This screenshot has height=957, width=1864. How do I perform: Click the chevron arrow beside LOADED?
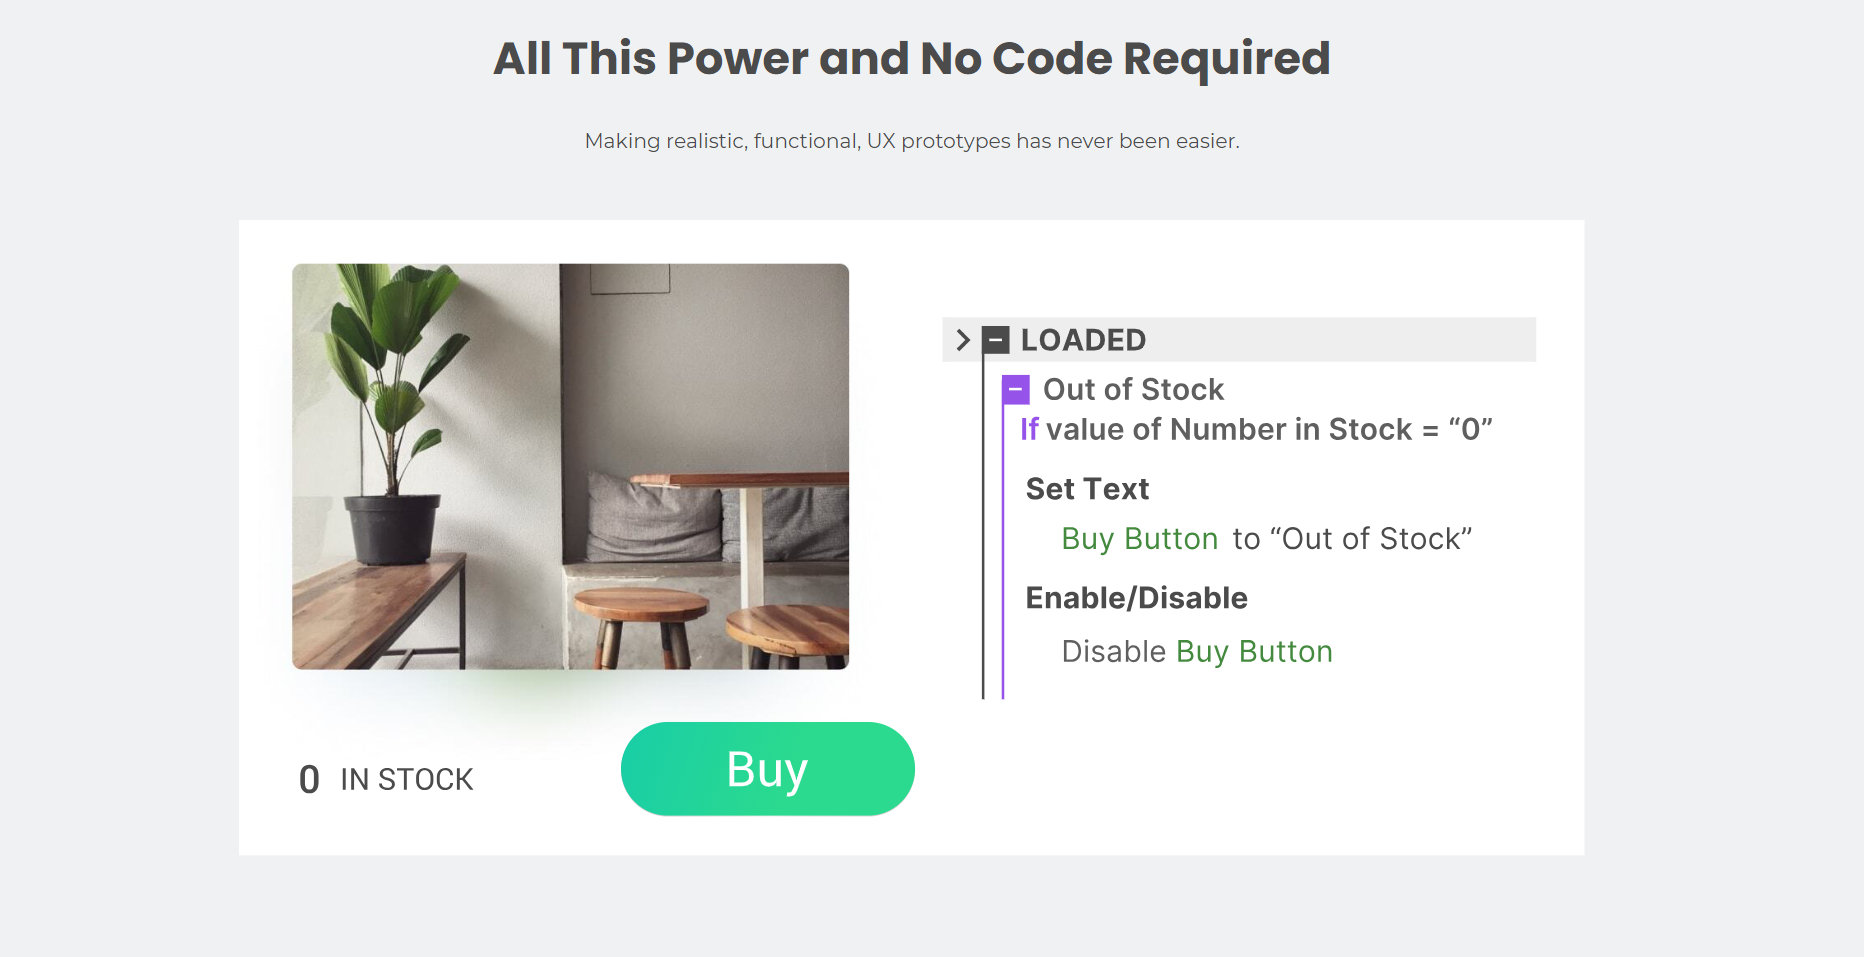(x=963, y=340)
